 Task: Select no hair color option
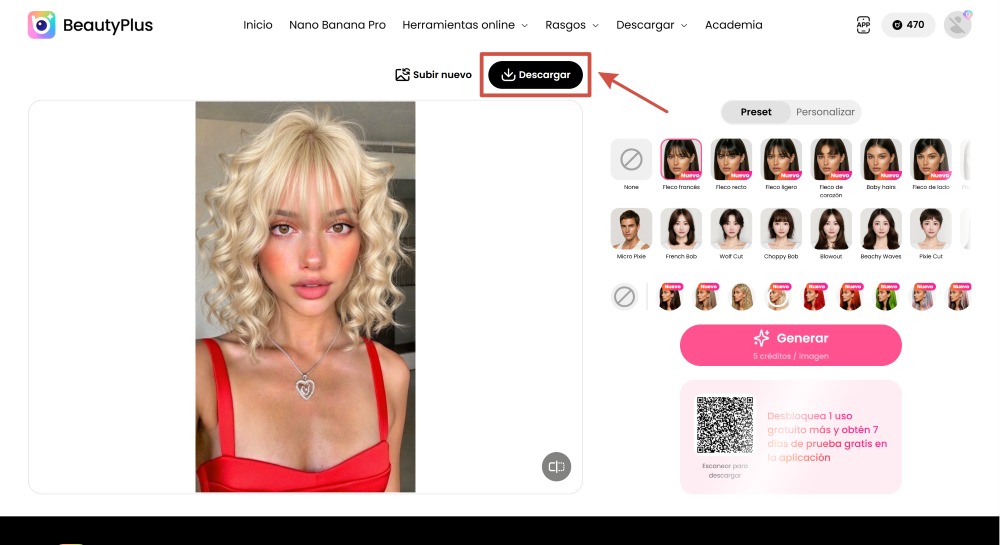pos(624,296)
